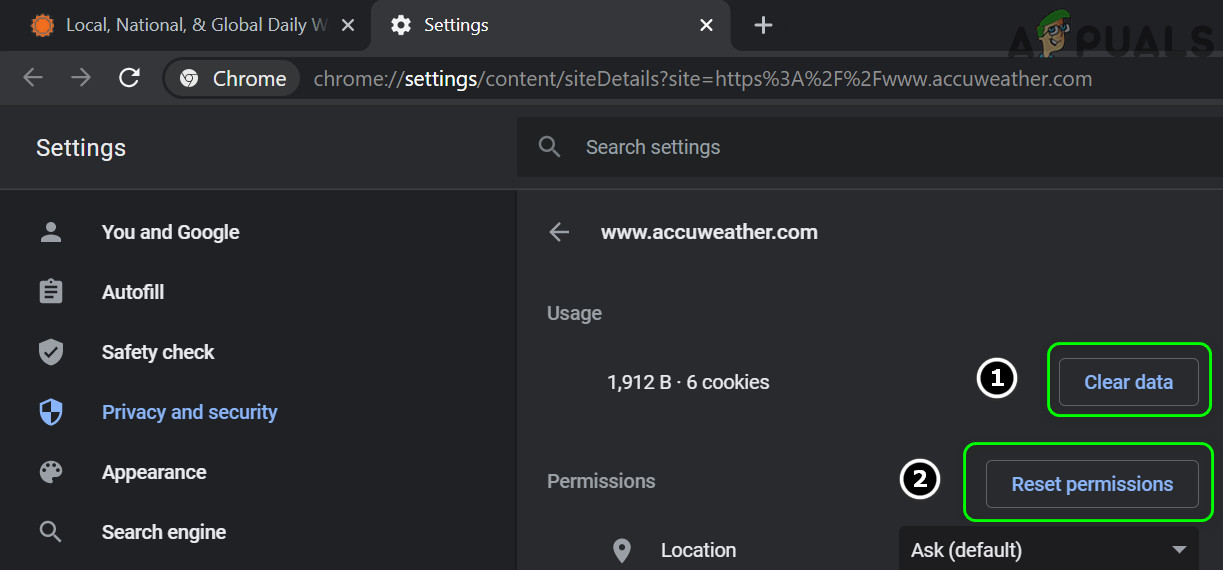Click the You and Google person icon
The image size is (1223, 570).
click(50, 232)
